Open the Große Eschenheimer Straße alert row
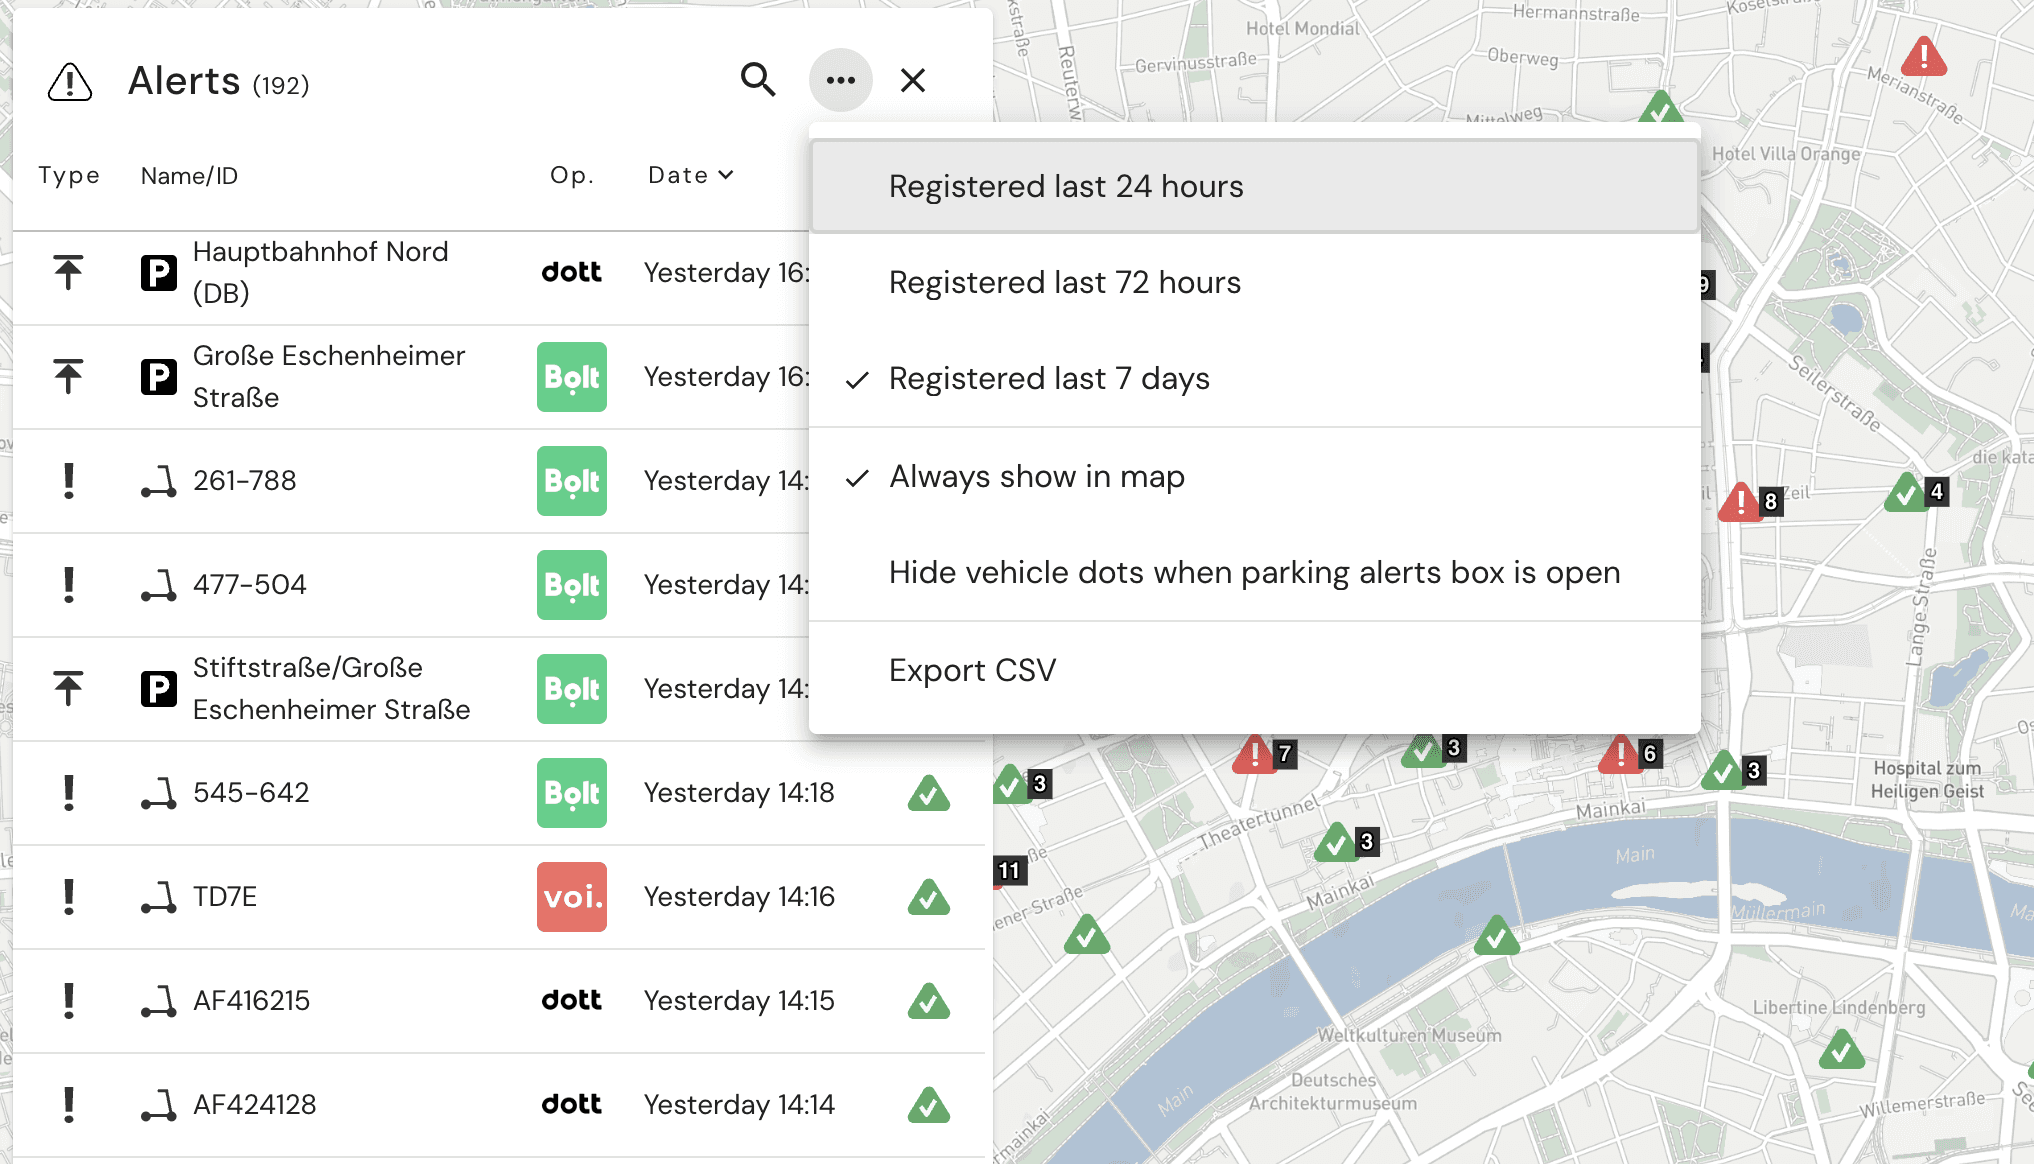The image size is (2034, 1164). [329, 377]
